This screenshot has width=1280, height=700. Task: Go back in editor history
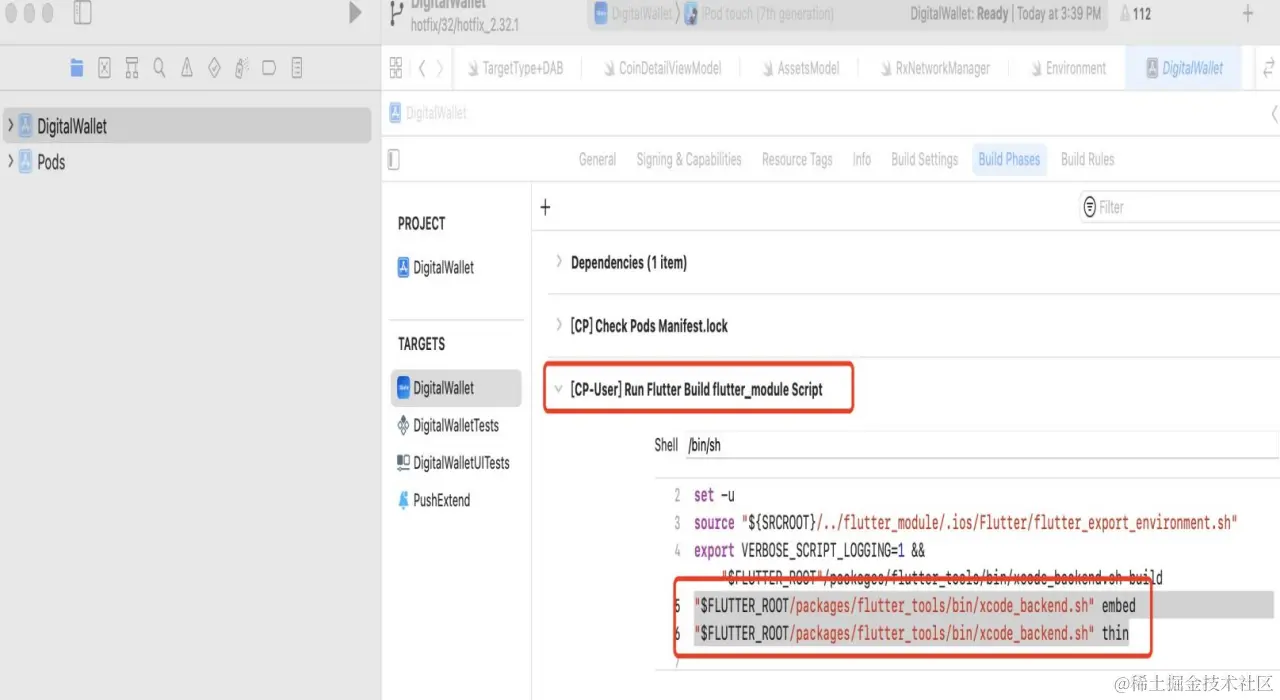click(422, 68)
